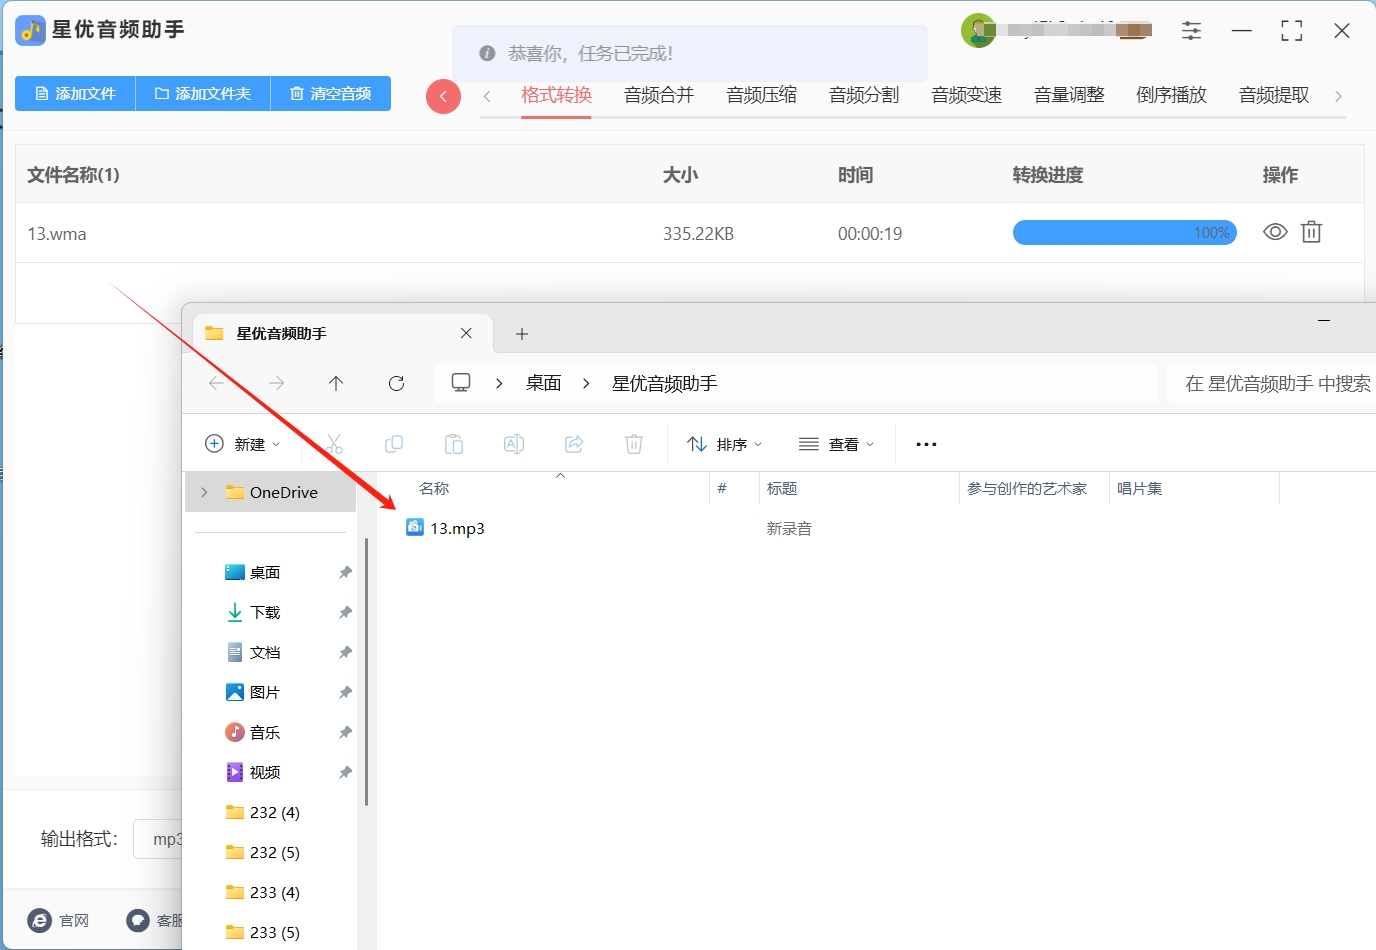
Task: Click the Cut scissors icon
Action: (x=334, y=444)
